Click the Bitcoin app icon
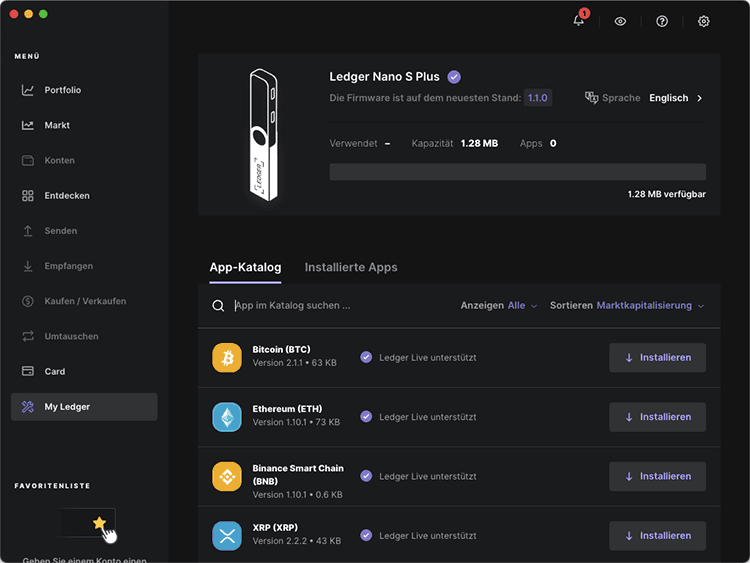750x563 pixels. tap(227, 357)
